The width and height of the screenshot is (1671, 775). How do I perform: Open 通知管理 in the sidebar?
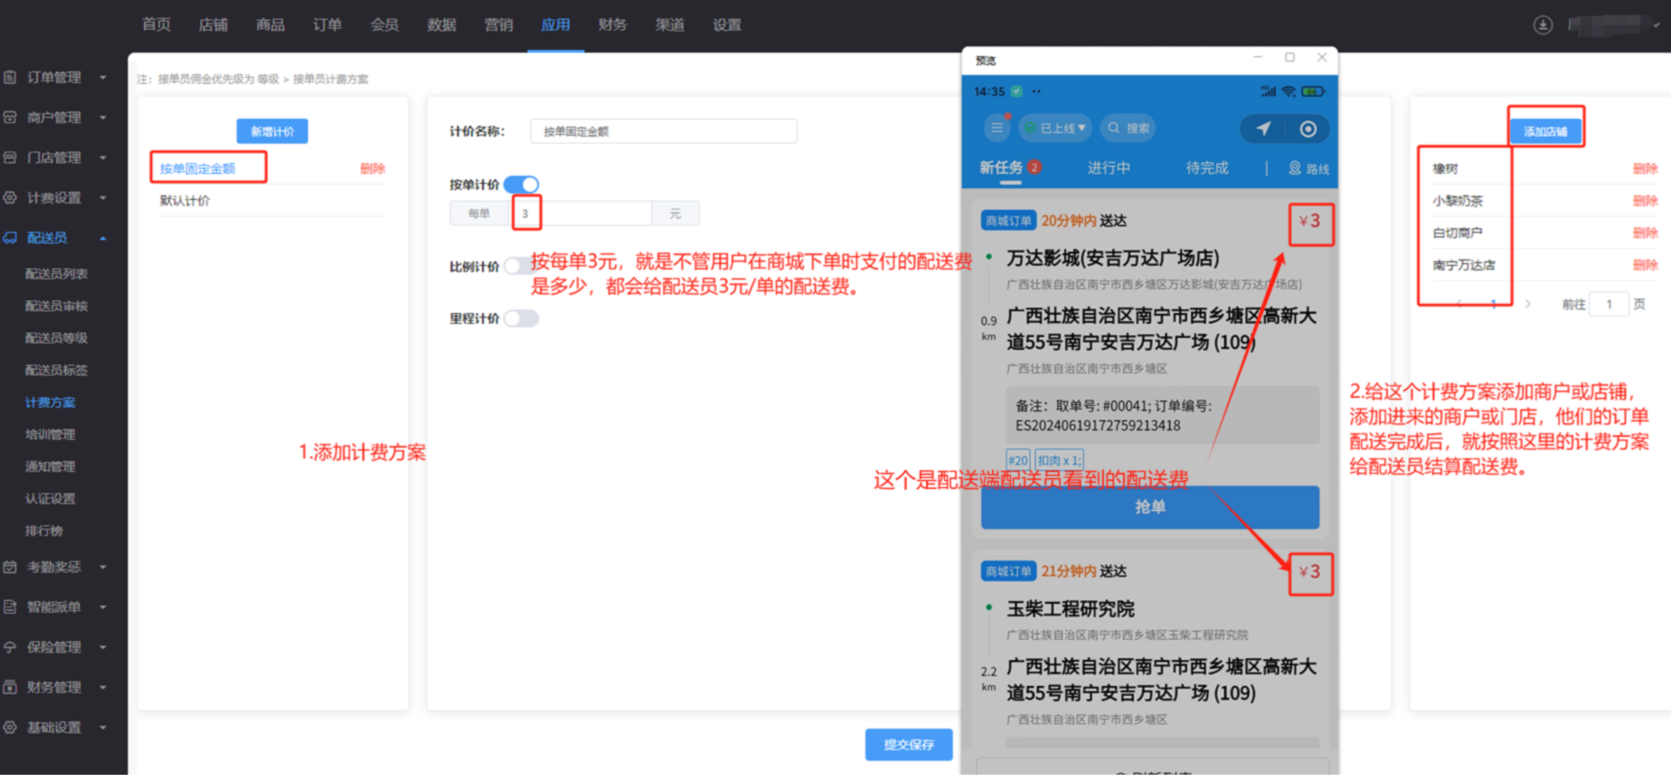pos(50,466)
